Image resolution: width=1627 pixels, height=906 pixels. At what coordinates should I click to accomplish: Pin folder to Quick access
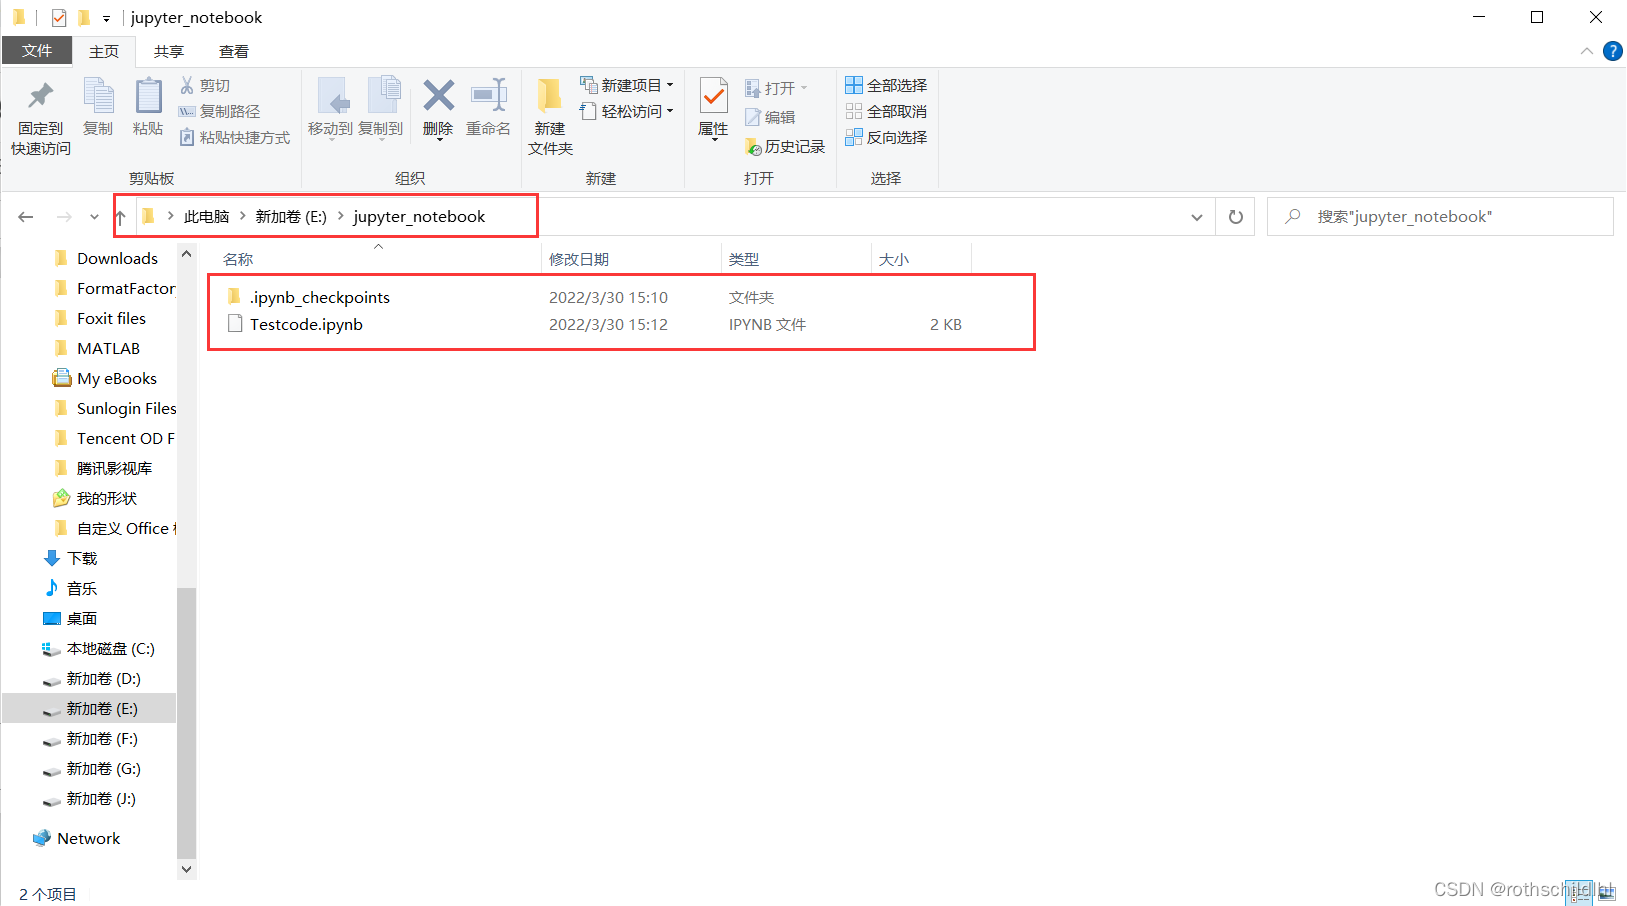point(40,118)
